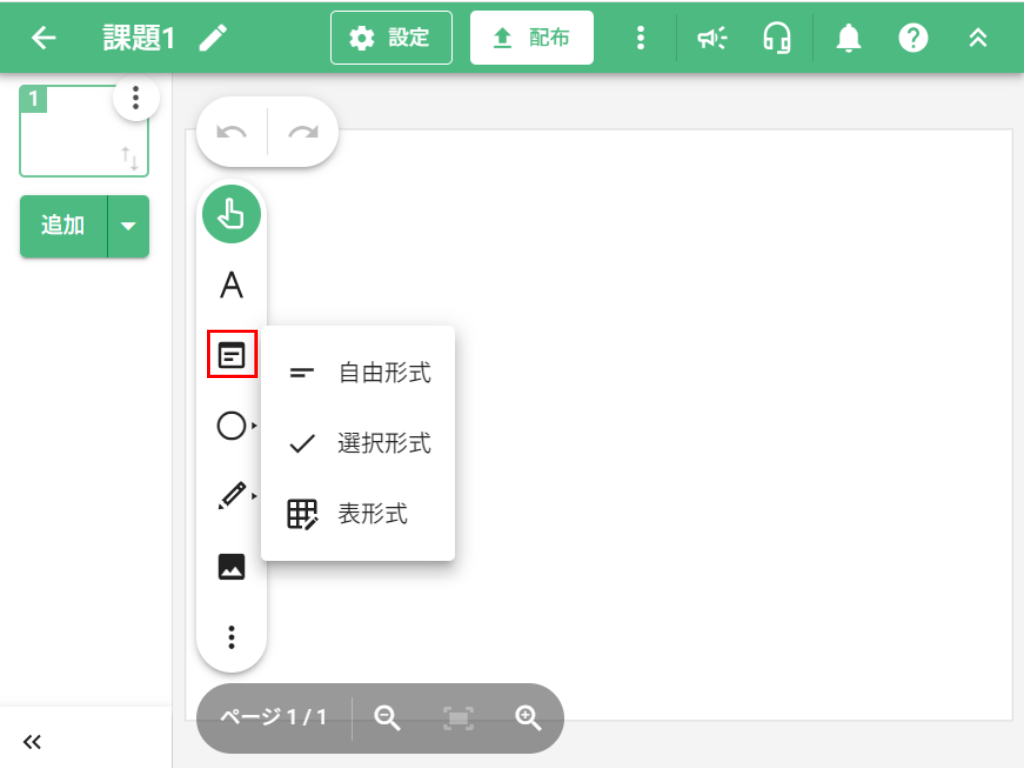This screenshot has width=1024, height=768.
Task: Open the pen drawing tool
Action: 233,496
